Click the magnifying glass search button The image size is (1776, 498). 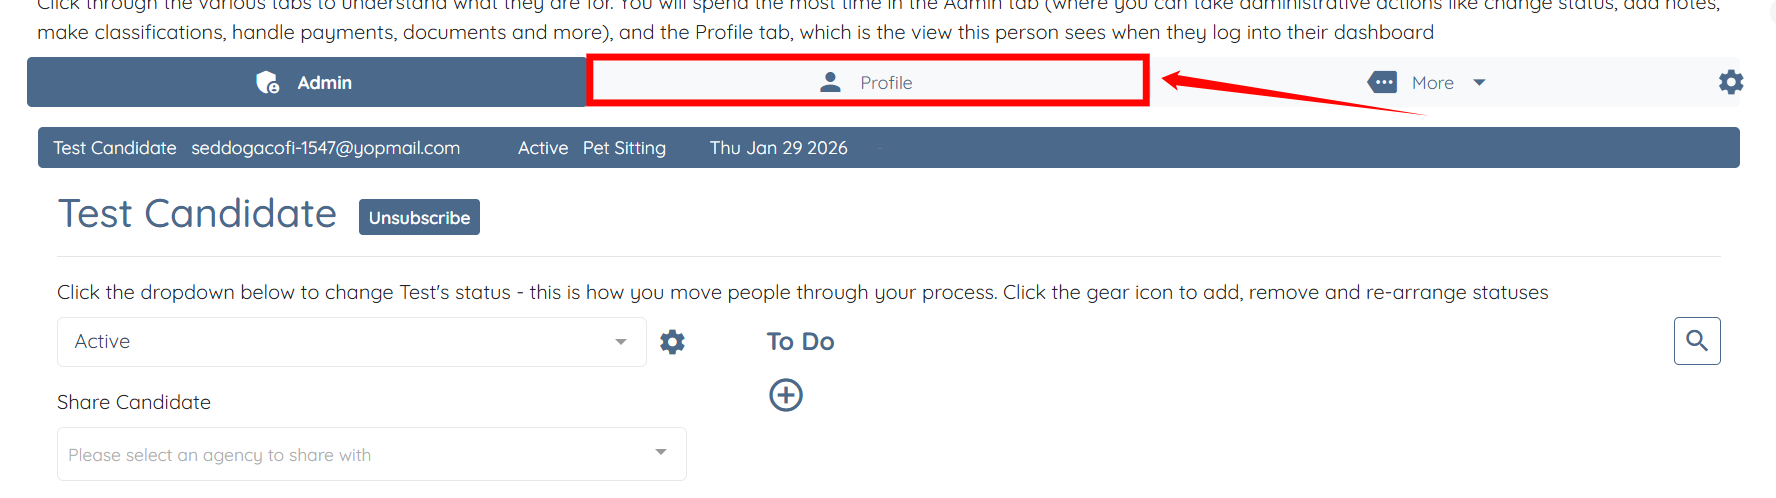point(1697,341)
